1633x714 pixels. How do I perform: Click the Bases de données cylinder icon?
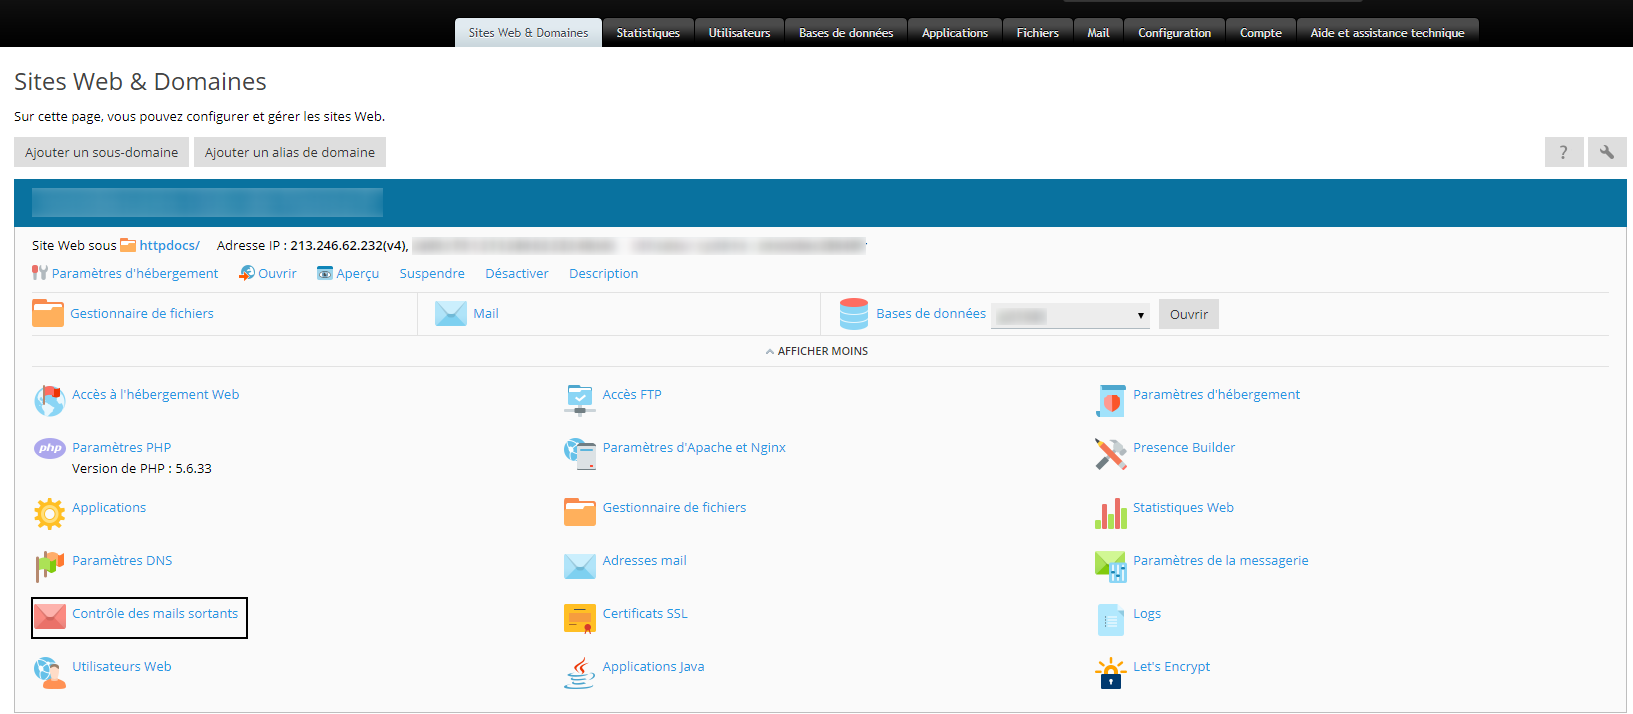pos(854,314)
